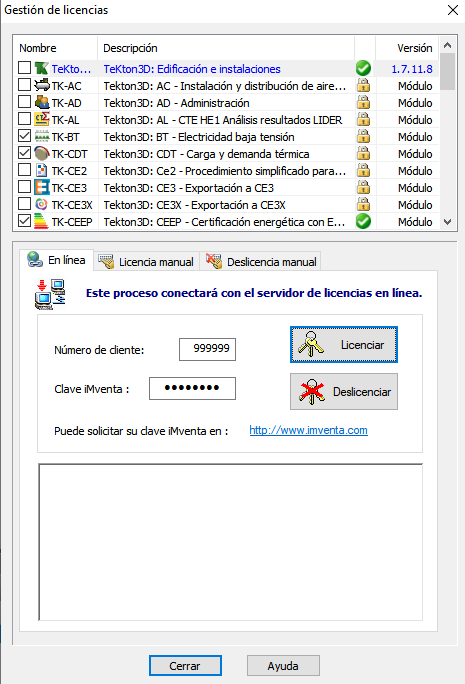Click the module list scroll down arrow
The height and width of the screenshot is (684, 465).
point(447,222)
